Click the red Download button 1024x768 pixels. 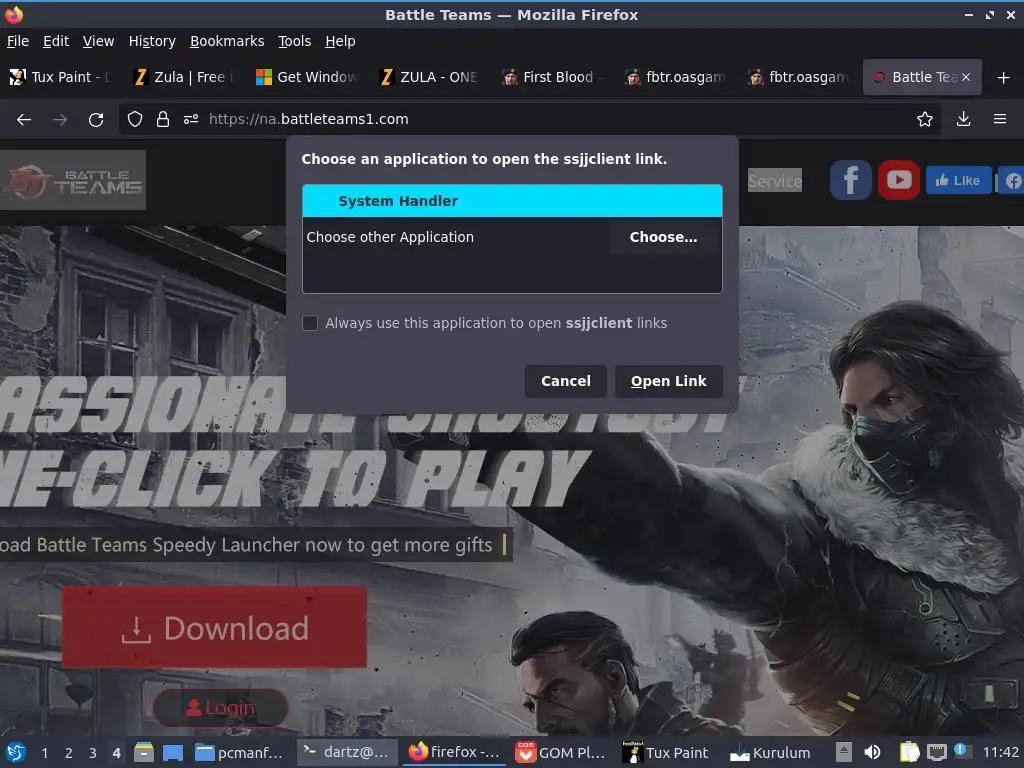click(x=214, y=628)
